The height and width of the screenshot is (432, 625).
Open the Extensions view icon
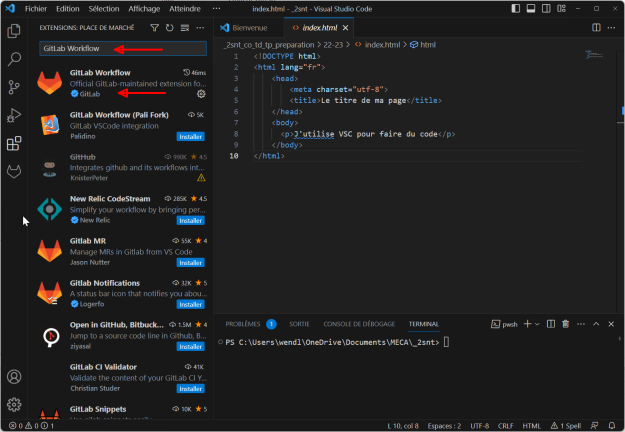(x=14, y=143)
